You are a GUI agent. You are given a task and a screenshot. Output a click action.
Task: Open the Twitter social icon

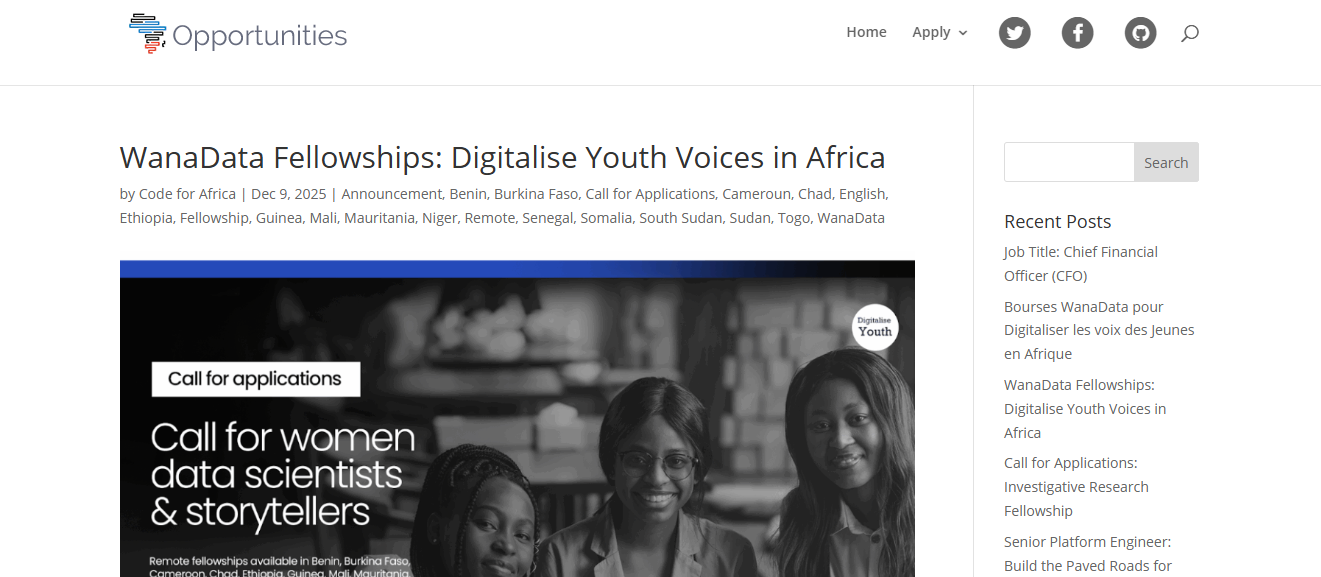click(x=1014, y=32)
